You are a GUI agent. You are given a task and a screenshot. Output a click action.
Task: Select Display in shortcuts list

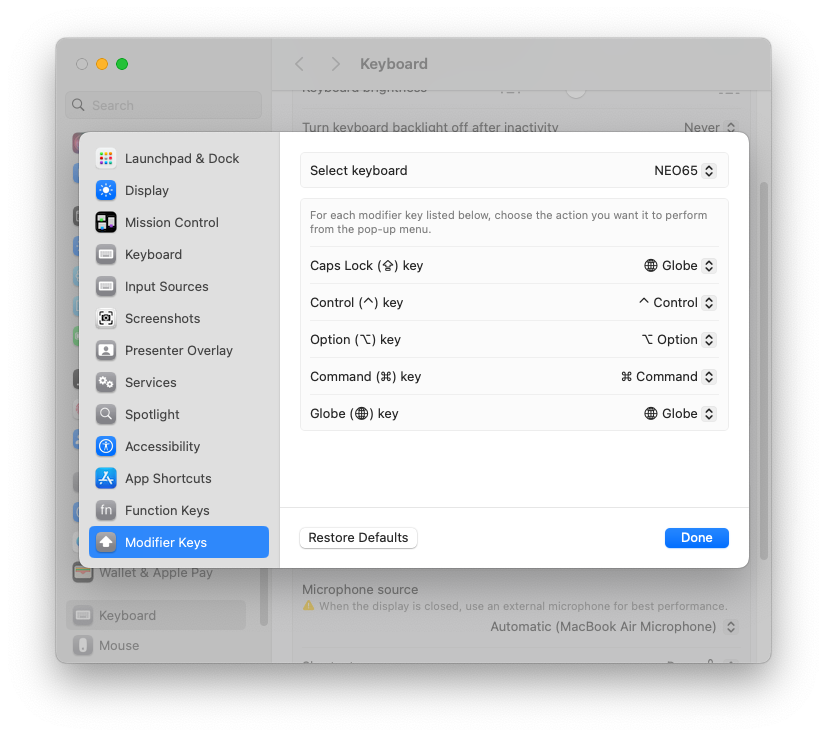[x=179, y=190]
